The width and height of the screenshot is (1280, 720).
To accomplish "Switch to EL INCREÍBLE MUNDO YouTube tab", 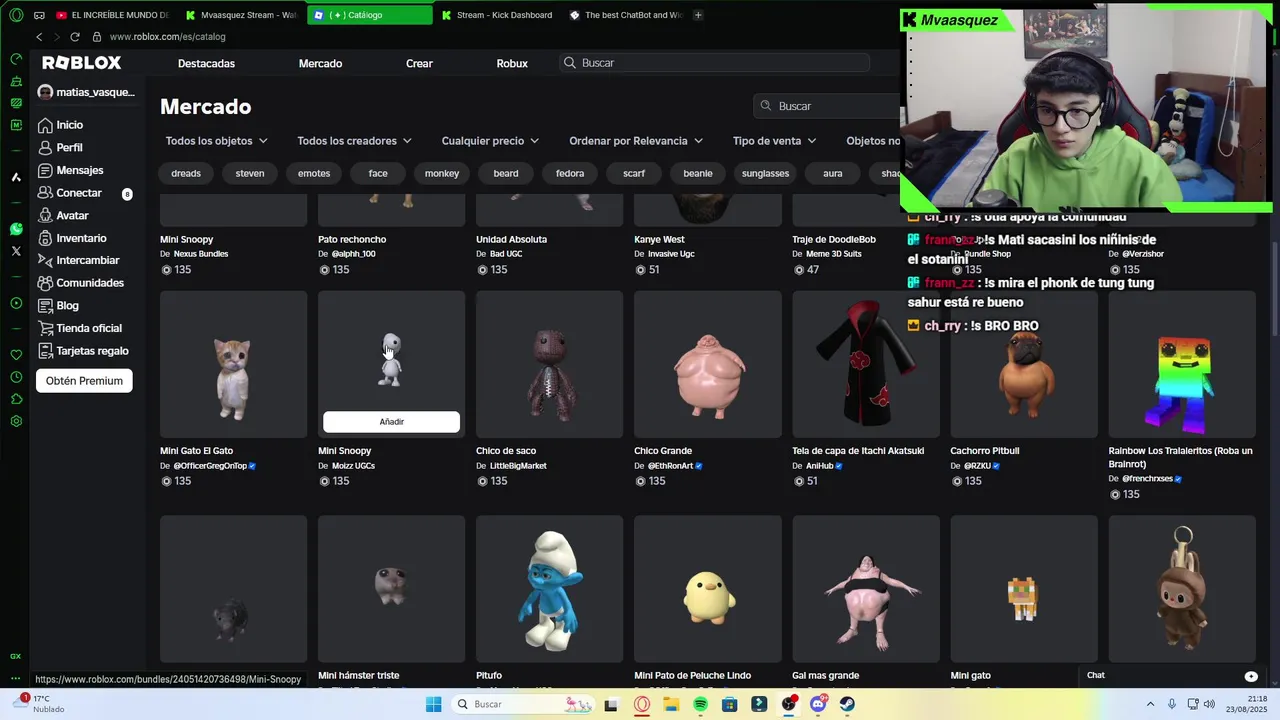I will [x=113, y=15].
